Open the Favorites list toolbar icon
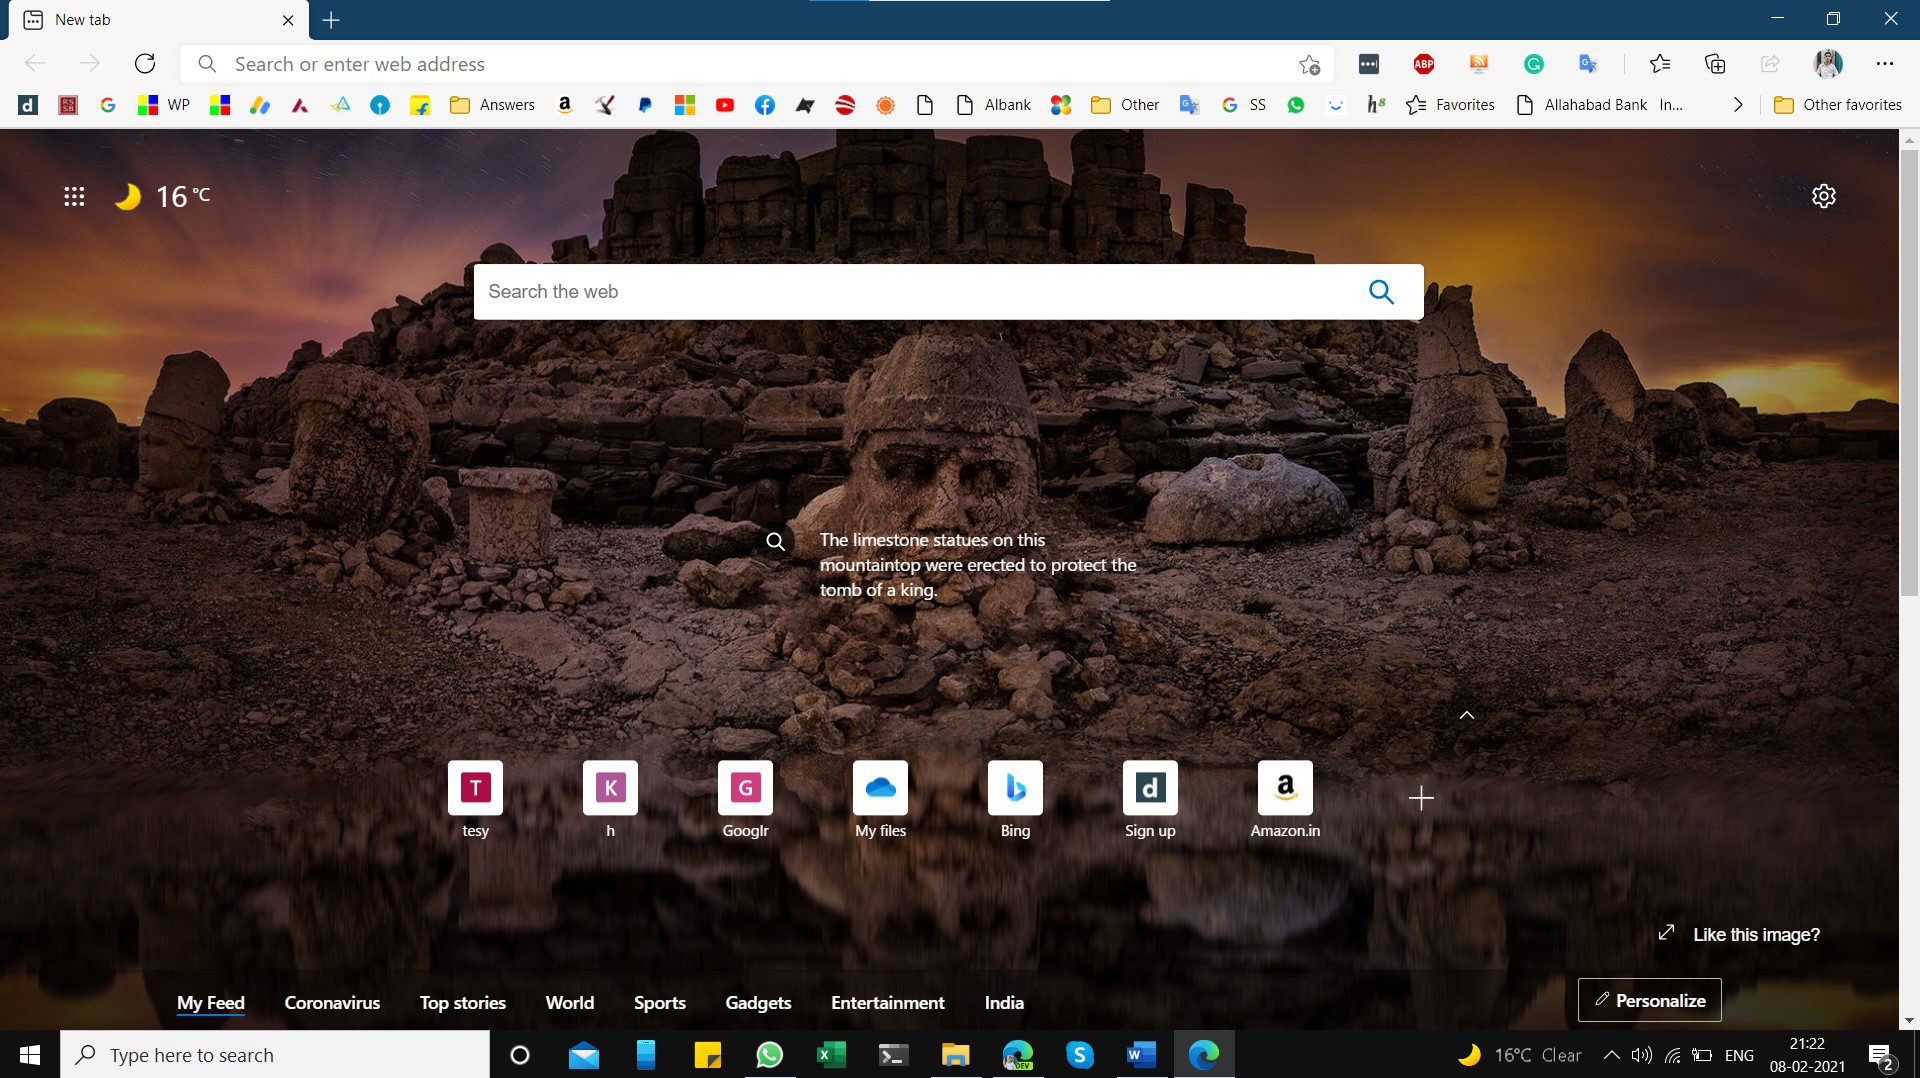 1660,64
